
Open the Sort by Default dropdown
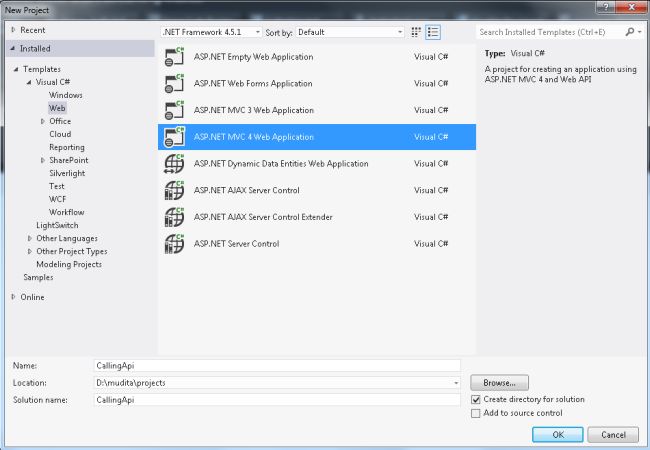pos(350,32)
